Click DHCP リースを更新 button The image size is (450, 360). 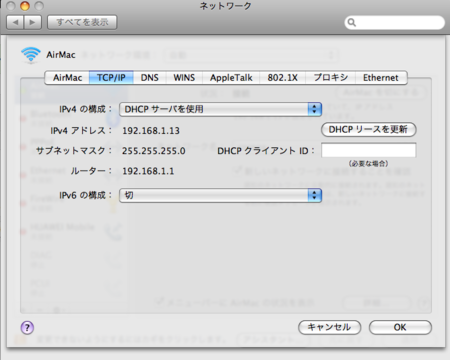[368, 129]
